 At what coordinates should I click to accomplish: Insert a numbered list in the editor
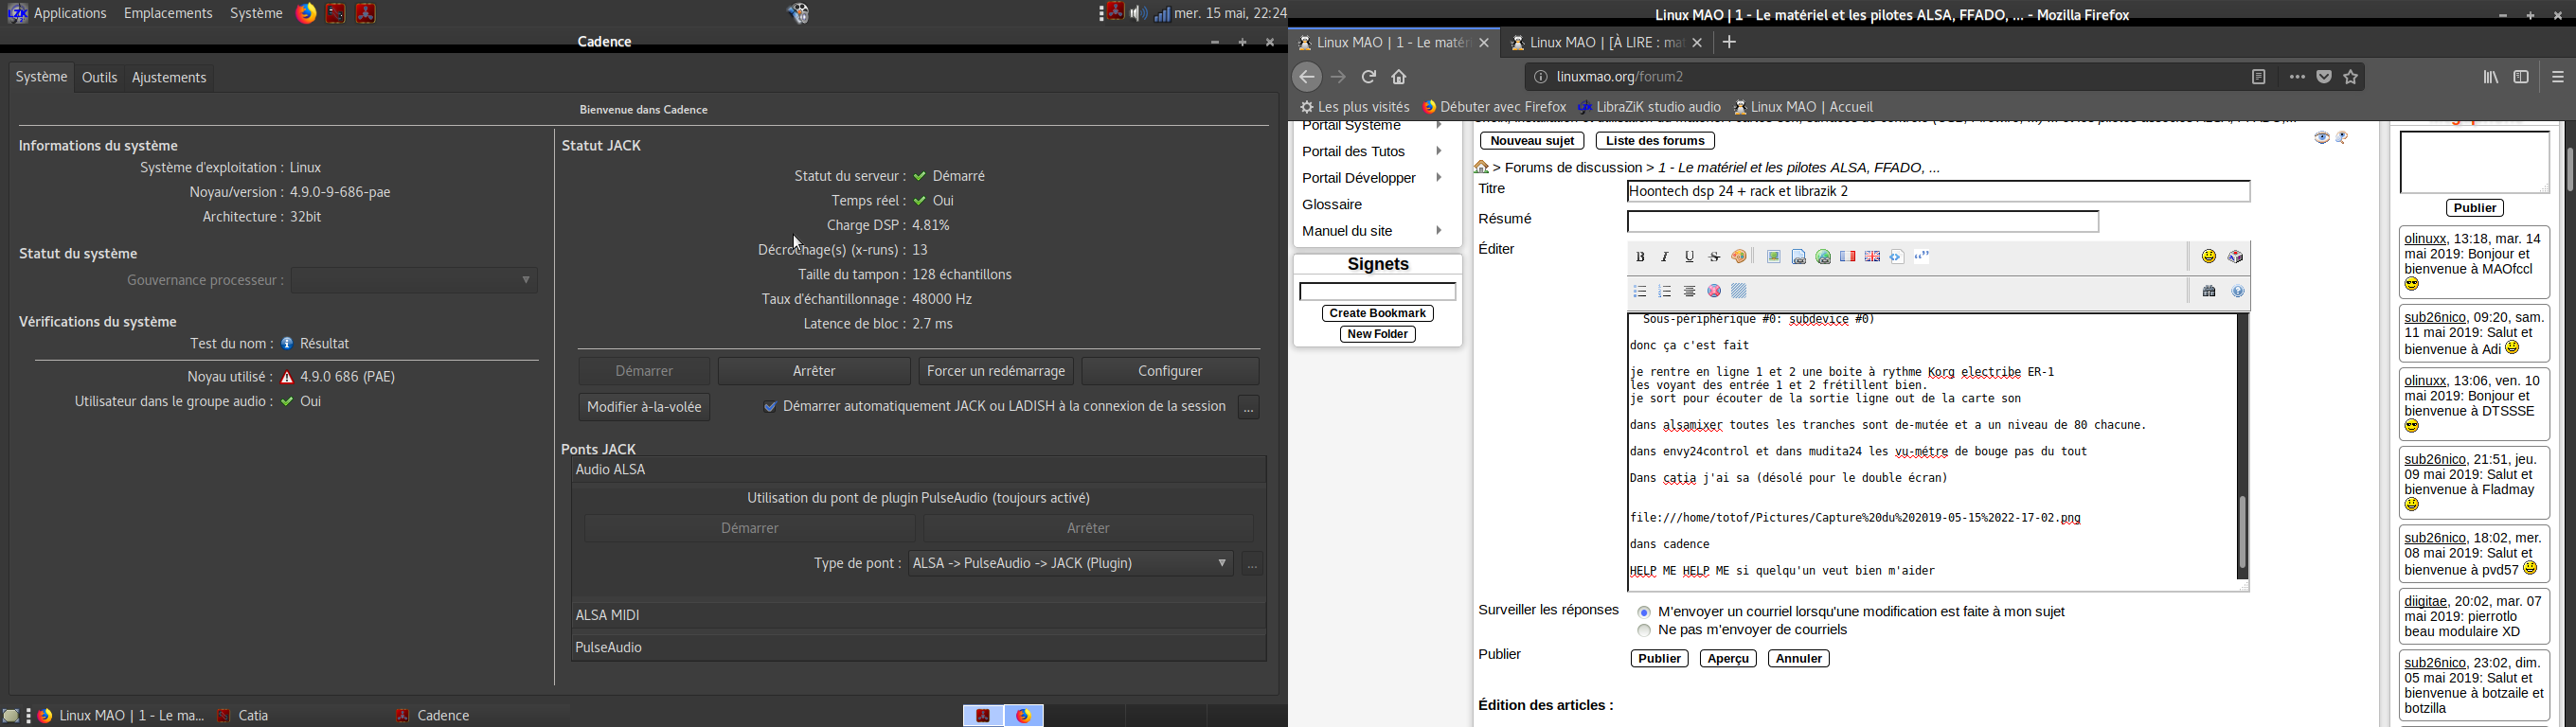[x=1665, y=292]
